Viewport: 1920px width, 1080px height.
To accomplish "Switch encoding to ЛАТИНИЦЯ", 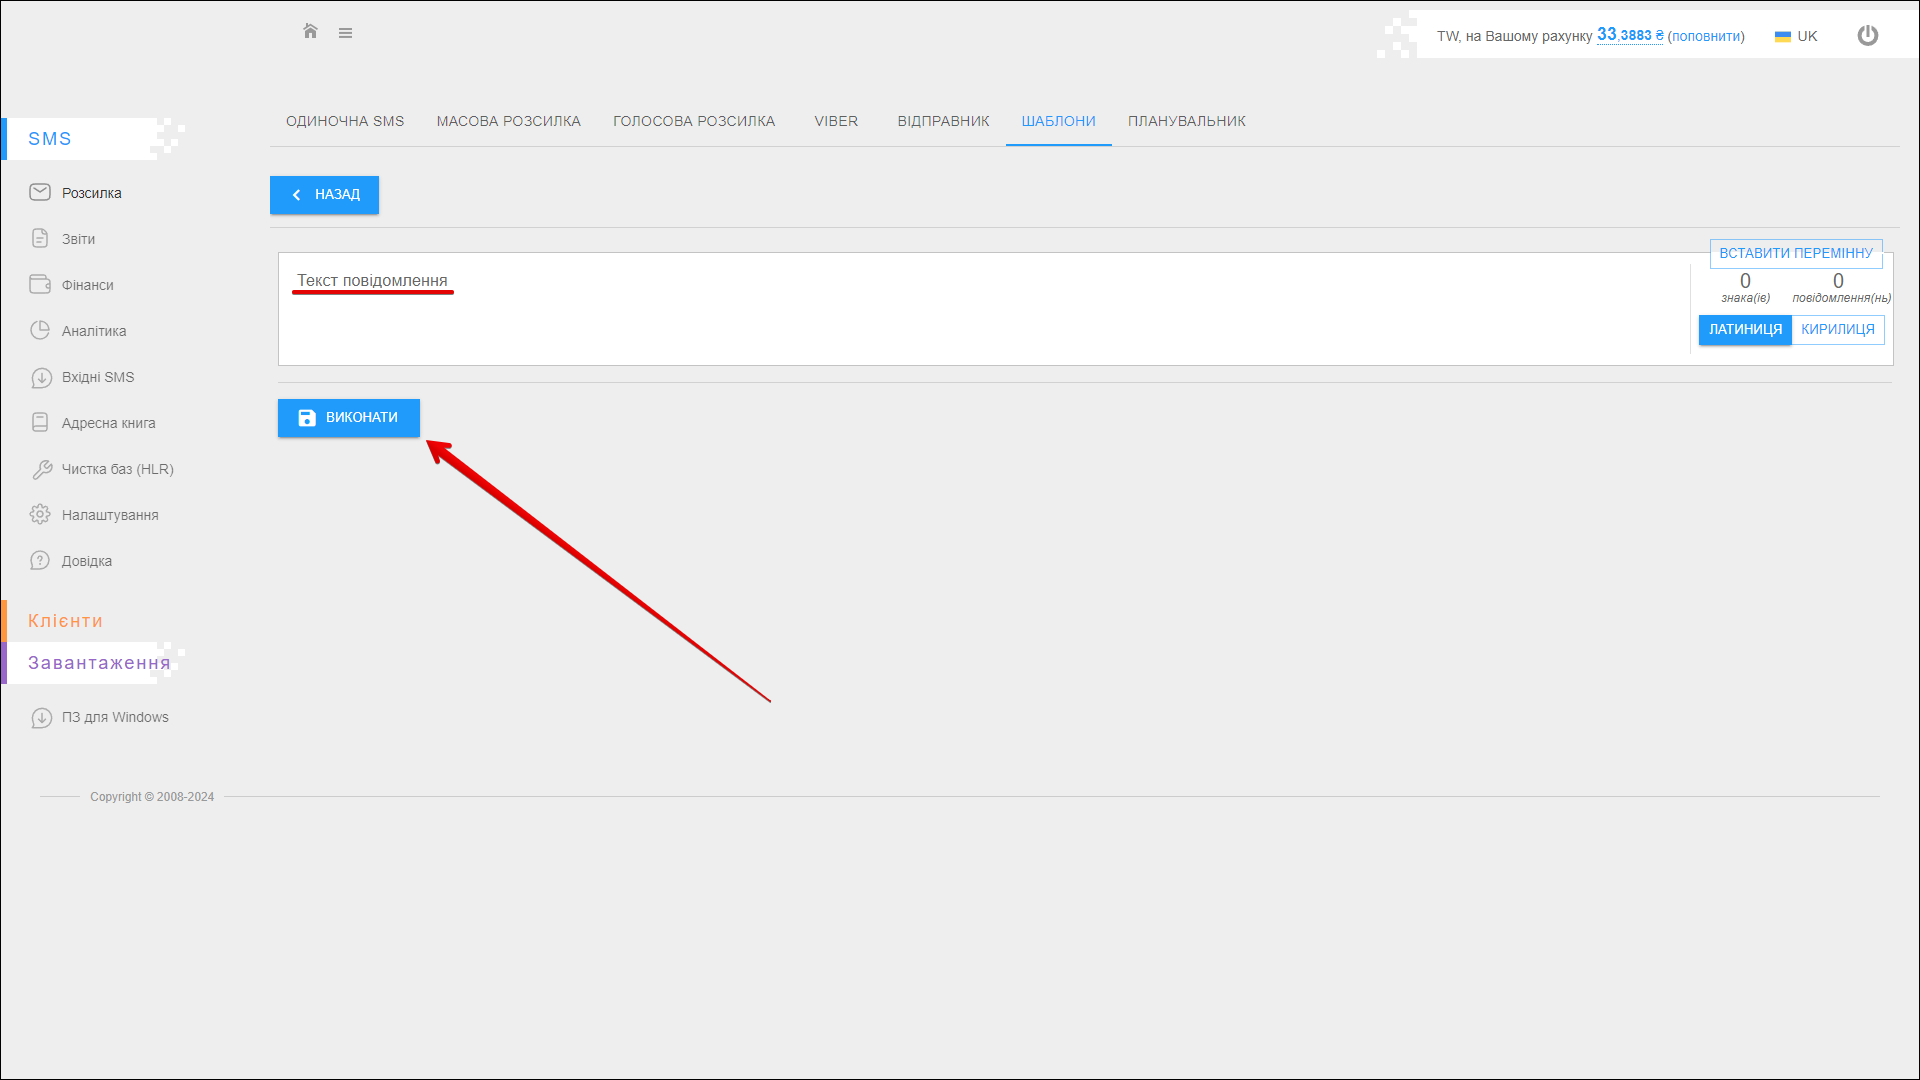I will (x=1744, y=329).
